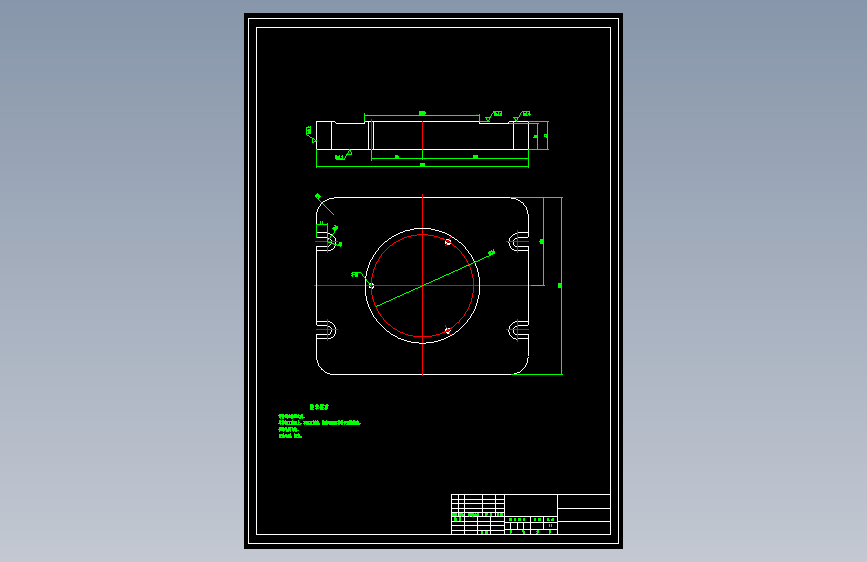Select the green diagonal diameter dimension line across the circle
867x562 pixels.
(435, 279)
